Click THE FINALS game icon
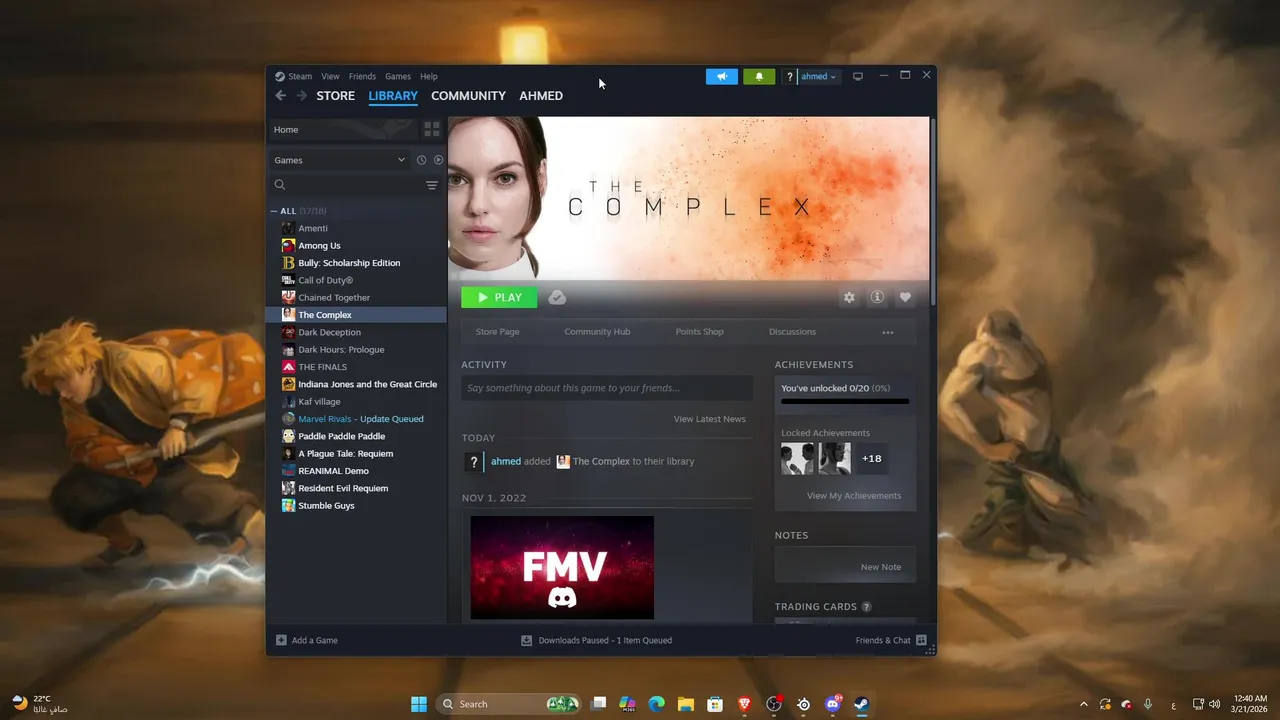 pos(288,367)
